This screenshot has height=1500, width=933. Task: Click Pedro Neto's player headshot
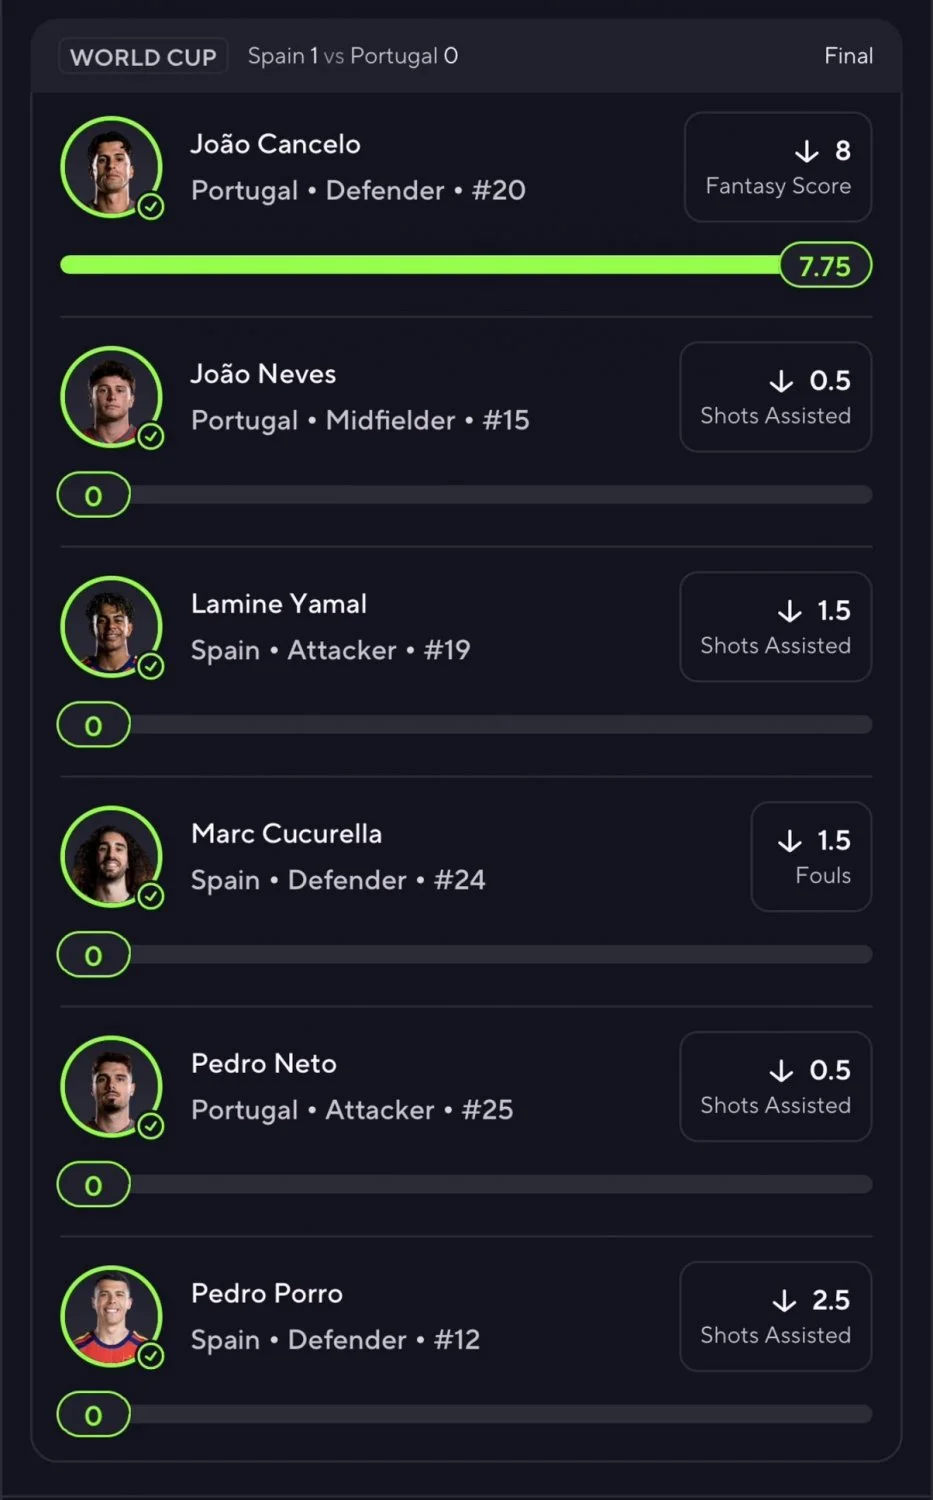(x=111, y=1086)
